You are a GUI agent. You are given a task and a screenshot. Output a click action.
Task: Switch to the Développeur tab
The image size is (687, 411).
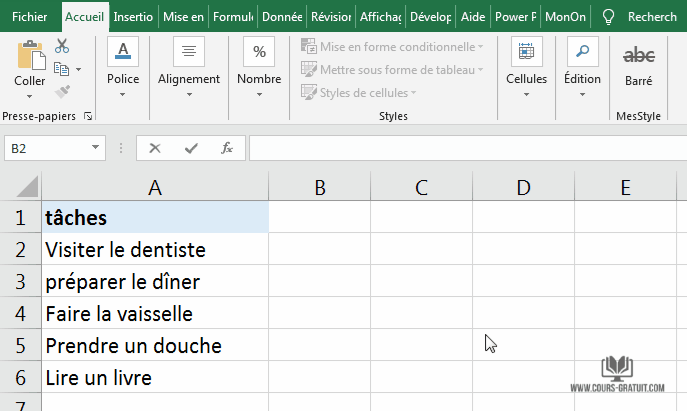coord(431,17)
